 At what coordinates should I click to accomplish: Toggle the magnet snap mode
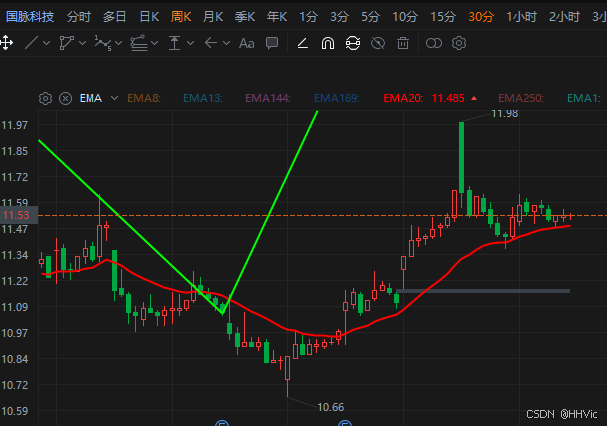(328, 43)
